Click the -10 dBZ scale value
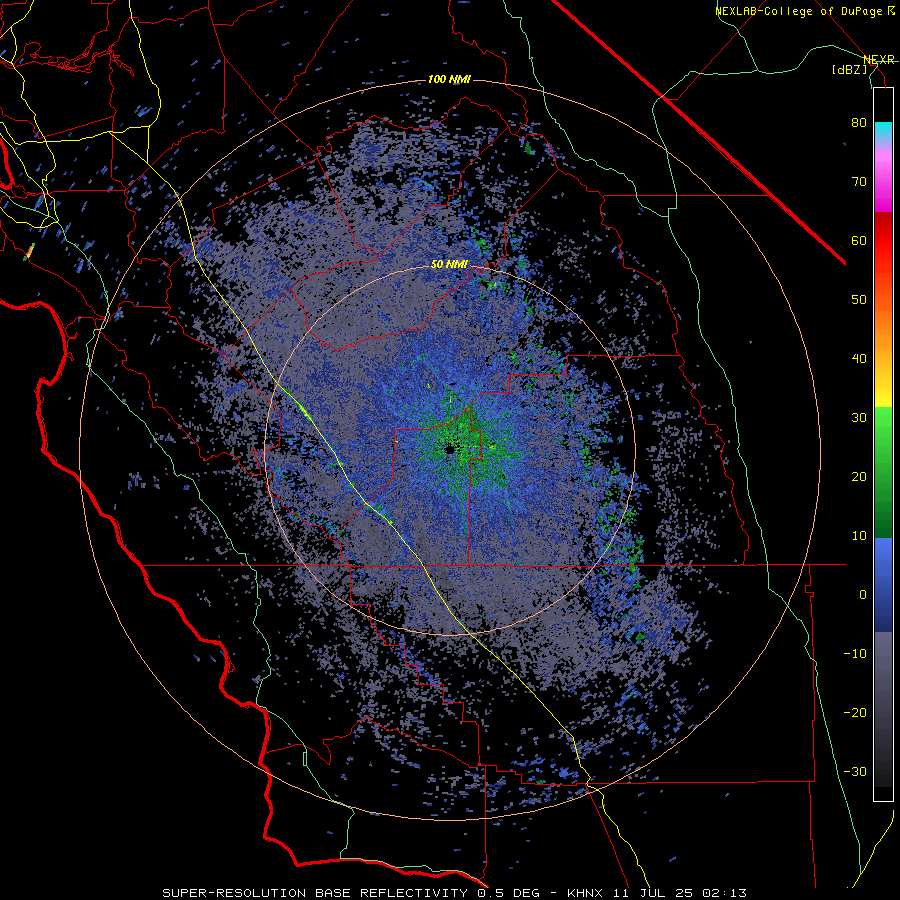Viewport: 900px width, 900px height. (x=855, y=654)
